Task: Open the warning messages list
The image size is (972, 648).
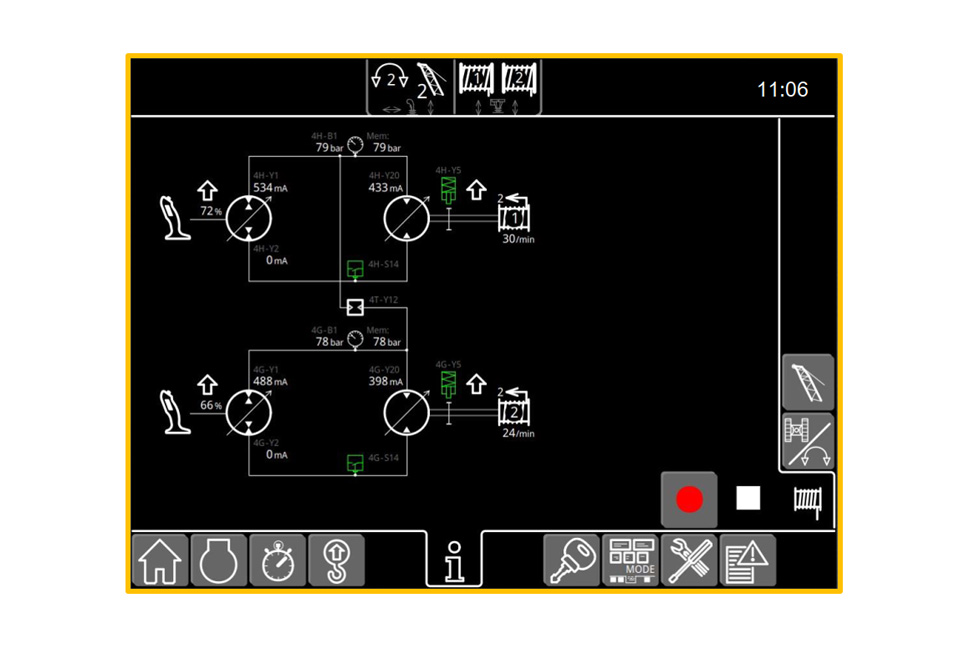Action: [747, 560]
